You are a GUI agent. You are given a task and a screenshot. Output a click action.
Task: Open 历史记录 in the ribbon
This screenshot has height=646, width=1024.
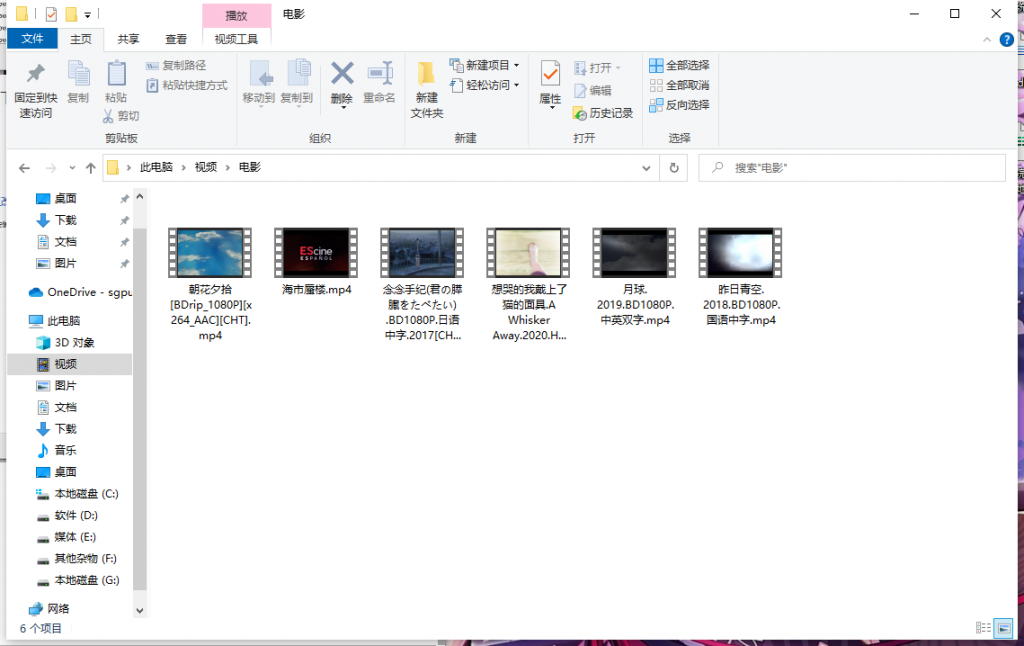click(603, 113)
